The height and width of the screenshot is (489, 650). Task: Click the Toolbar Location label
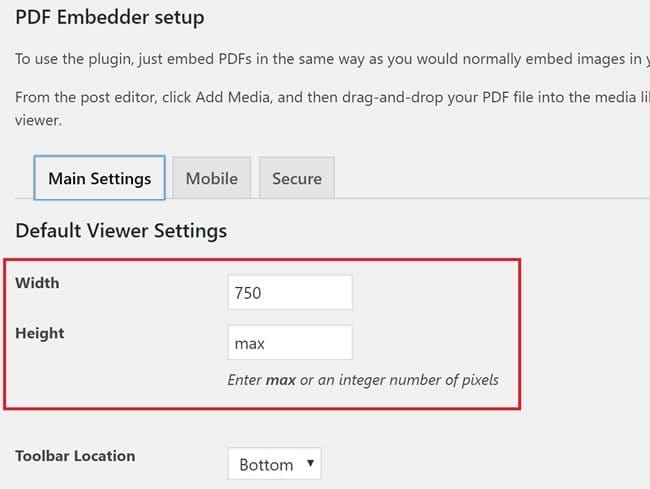coord(75,456)
